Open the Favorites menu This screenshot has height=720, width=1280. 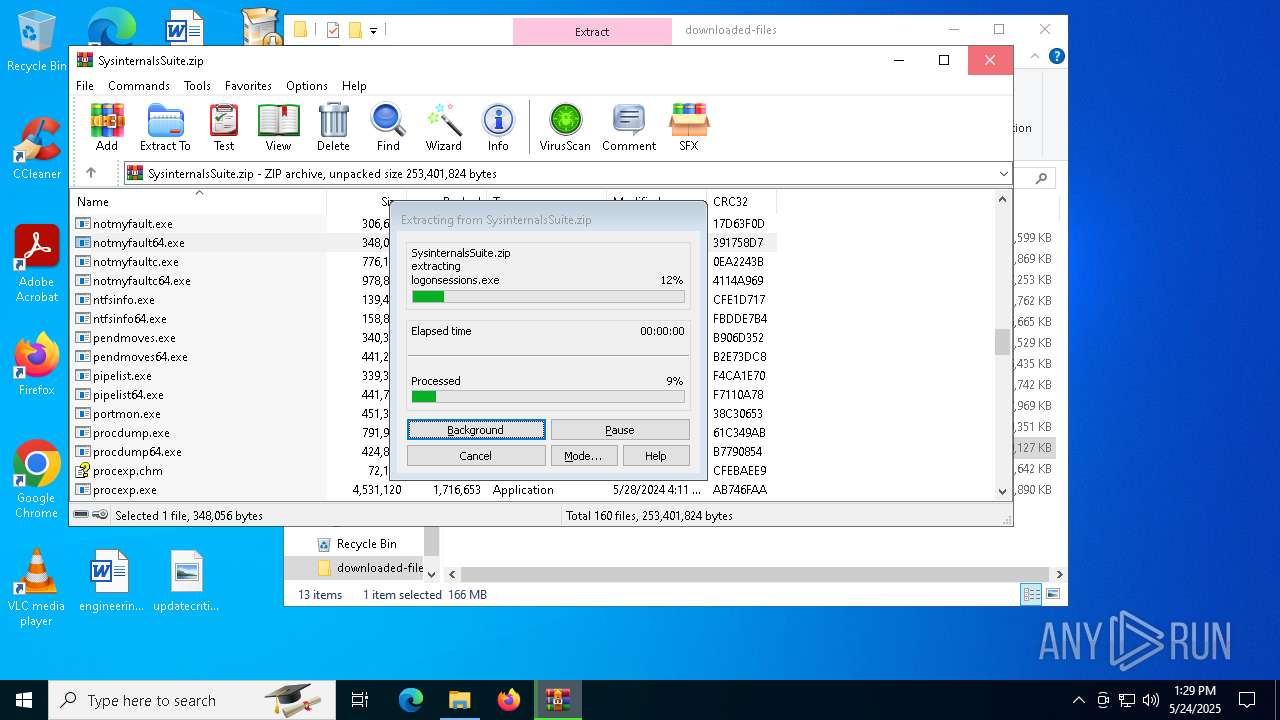pyautogui.click(x=248, y=86)
